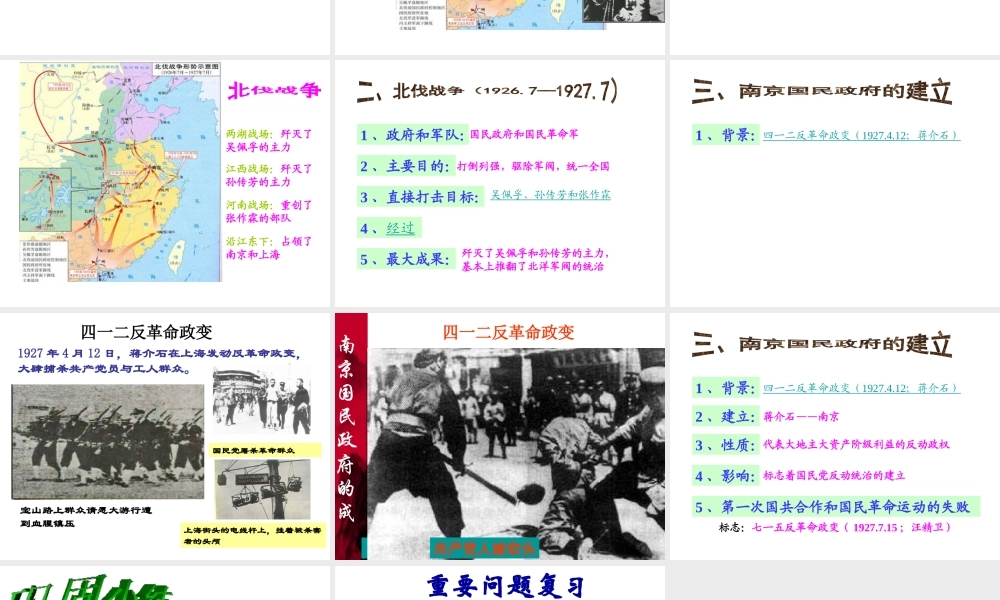The height and width of the screenshot is (600, 1000).
Task: Click the label 3、性质
Action: click(x=726, y=444)
